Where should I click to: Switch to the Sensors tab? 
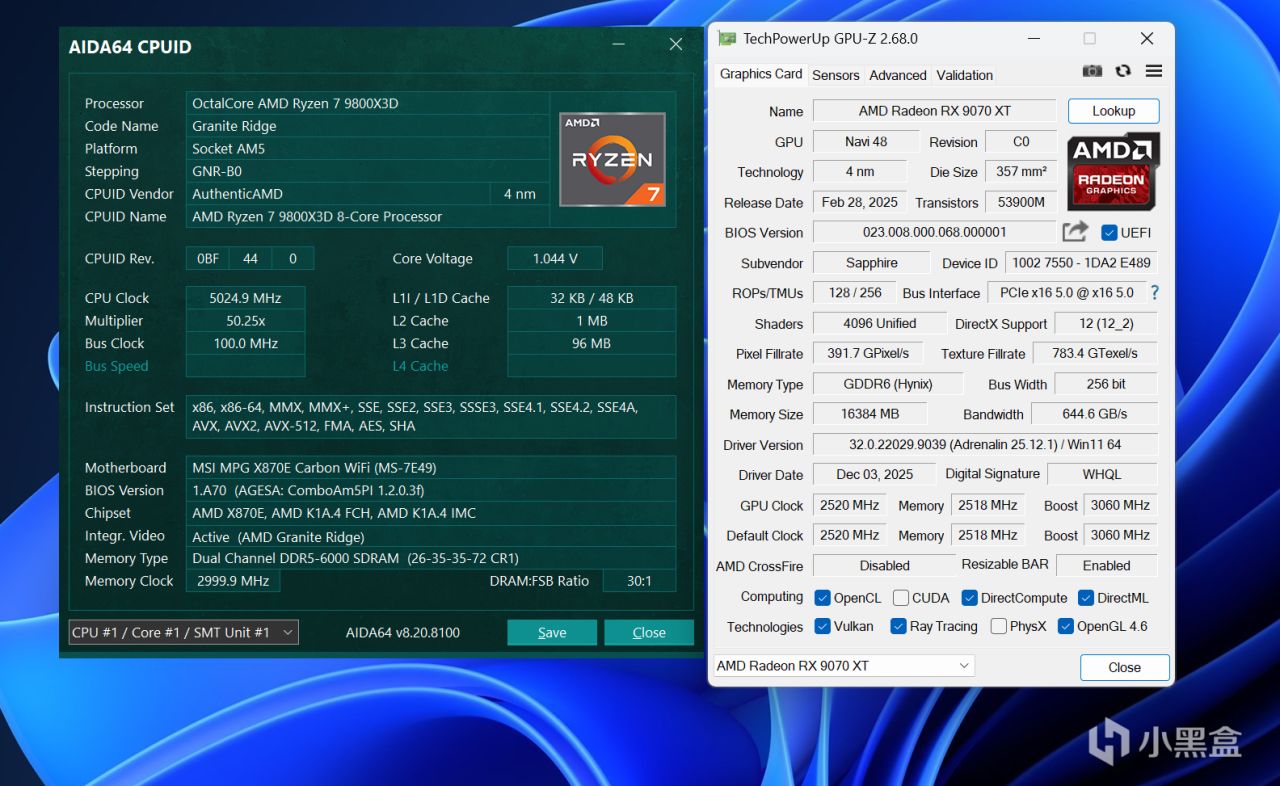(836, 75)
